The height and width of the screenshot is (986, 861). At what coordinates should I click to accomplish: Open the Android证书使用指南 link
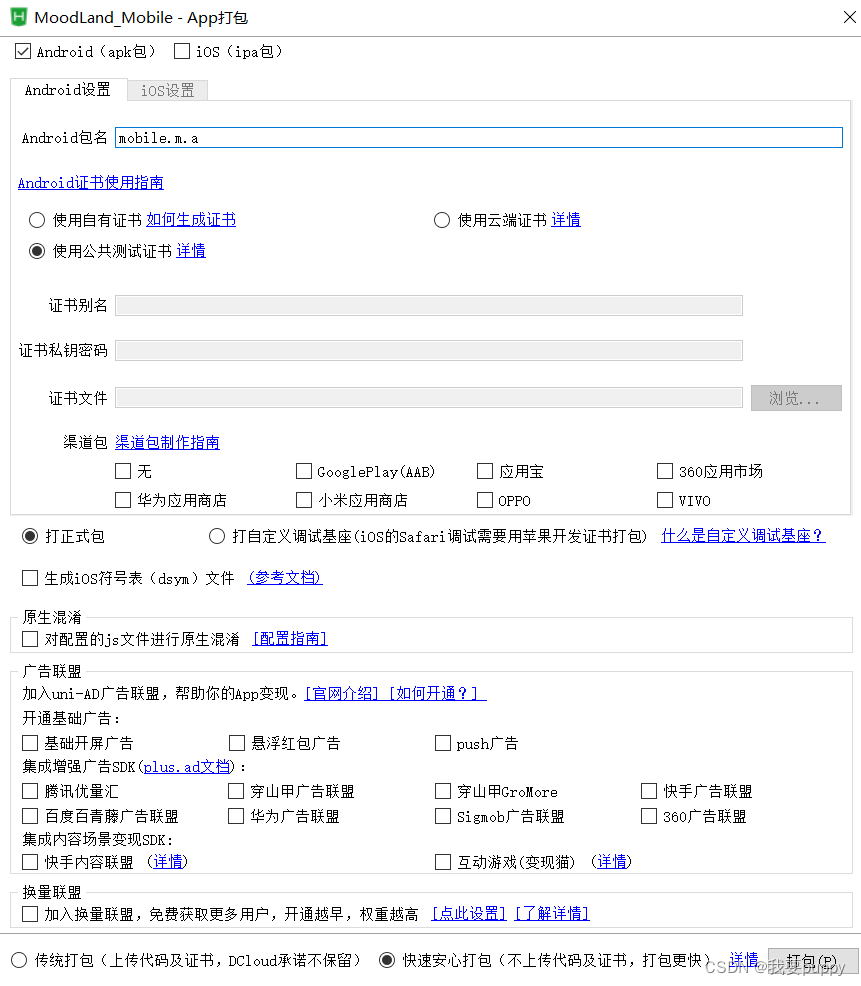[x=91, y=182]
